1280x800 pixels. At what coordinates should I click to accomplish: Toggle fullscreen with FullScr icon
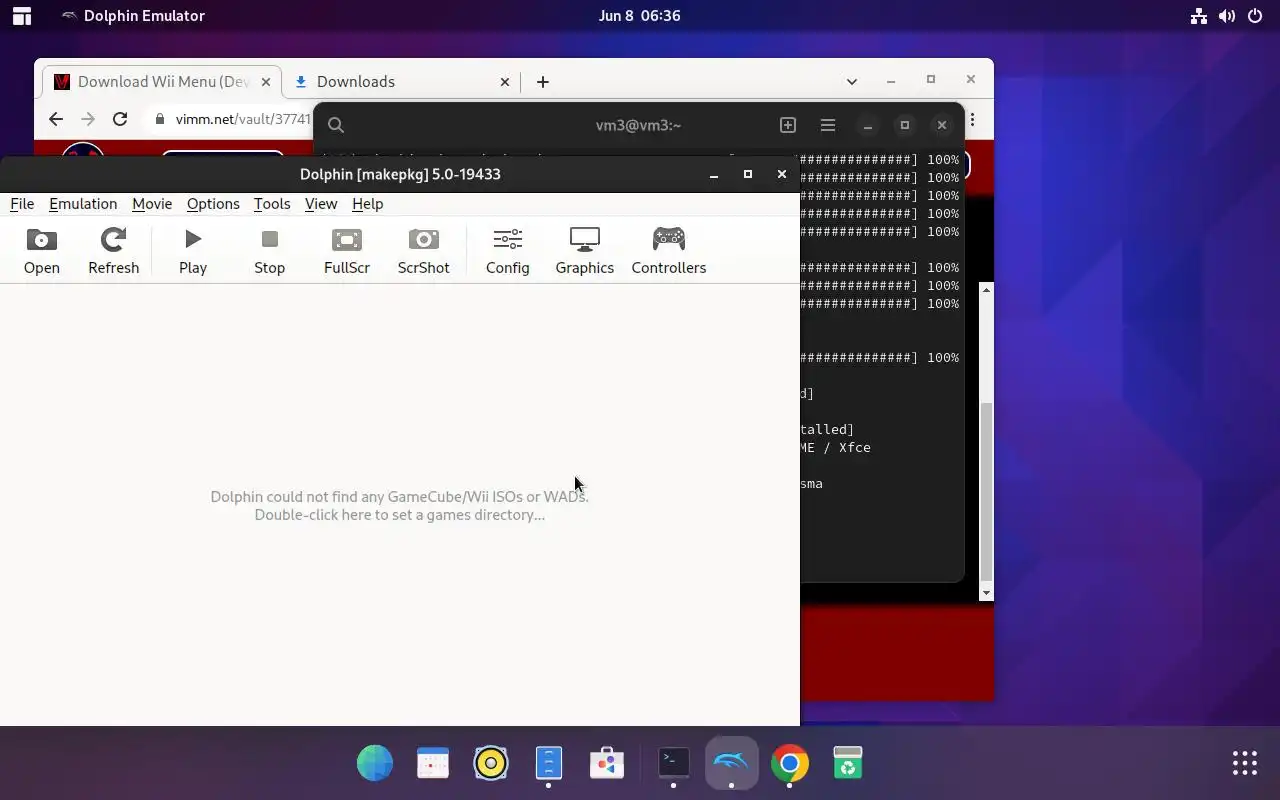(x=347, y=250)
